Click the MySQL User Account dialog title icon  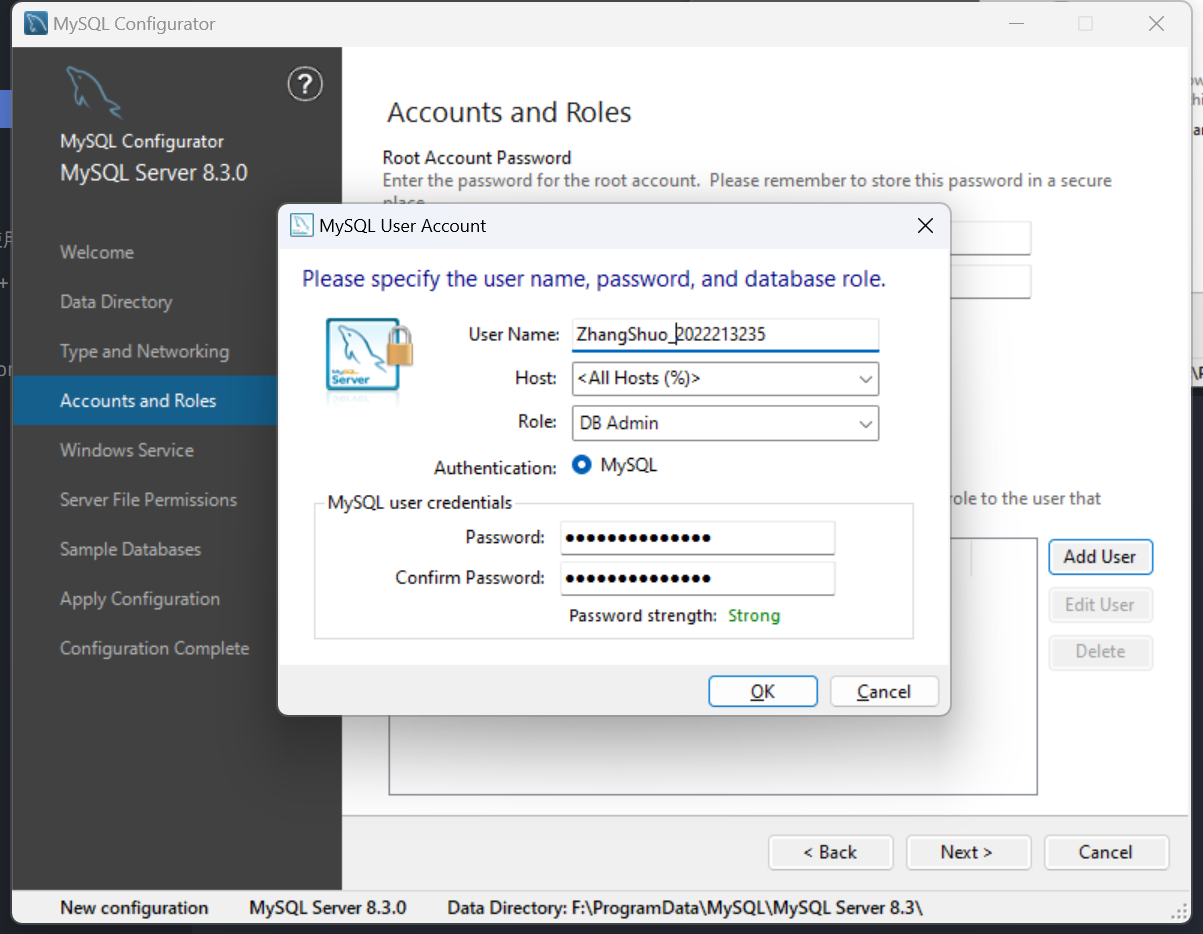coord(301,226)
